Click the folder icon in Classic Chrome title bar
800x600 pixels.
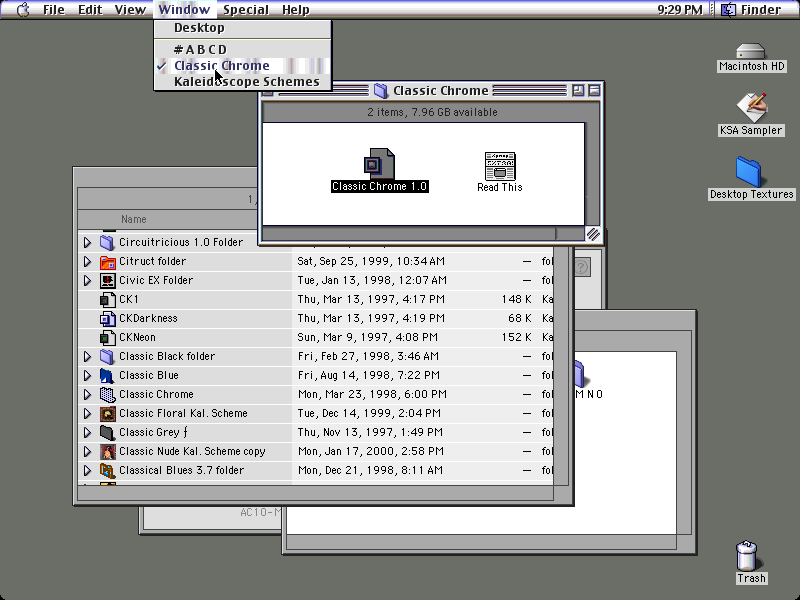click(x=381, y=91)
